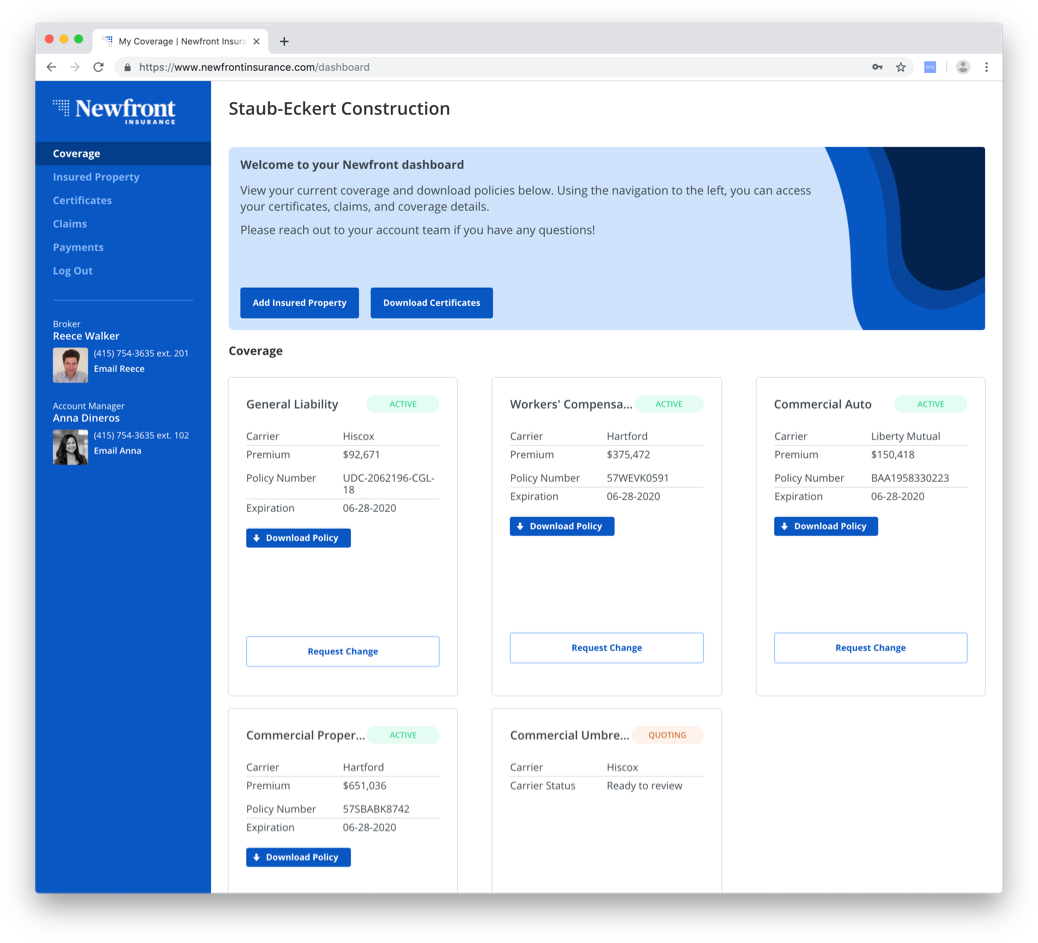Click the General Liability card title

[292, 404]
